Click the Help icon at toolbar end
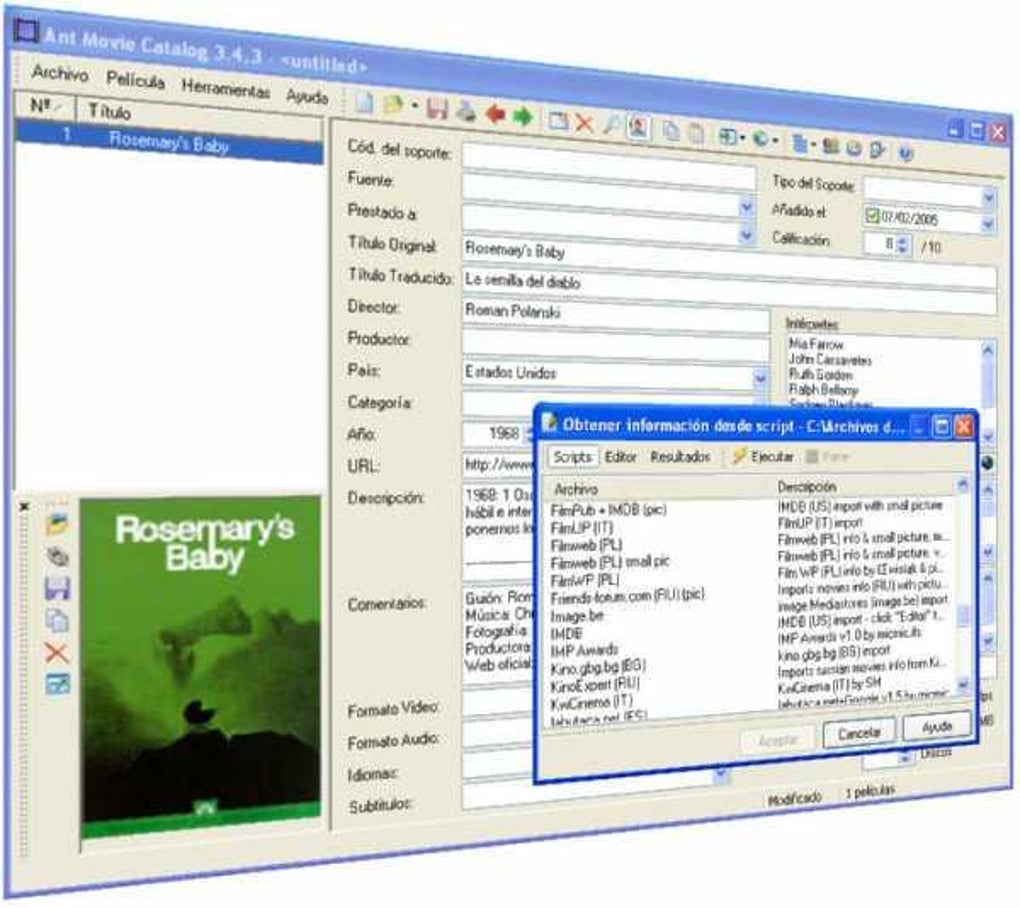The image size is (1020, 908). [x=906, y=154]
